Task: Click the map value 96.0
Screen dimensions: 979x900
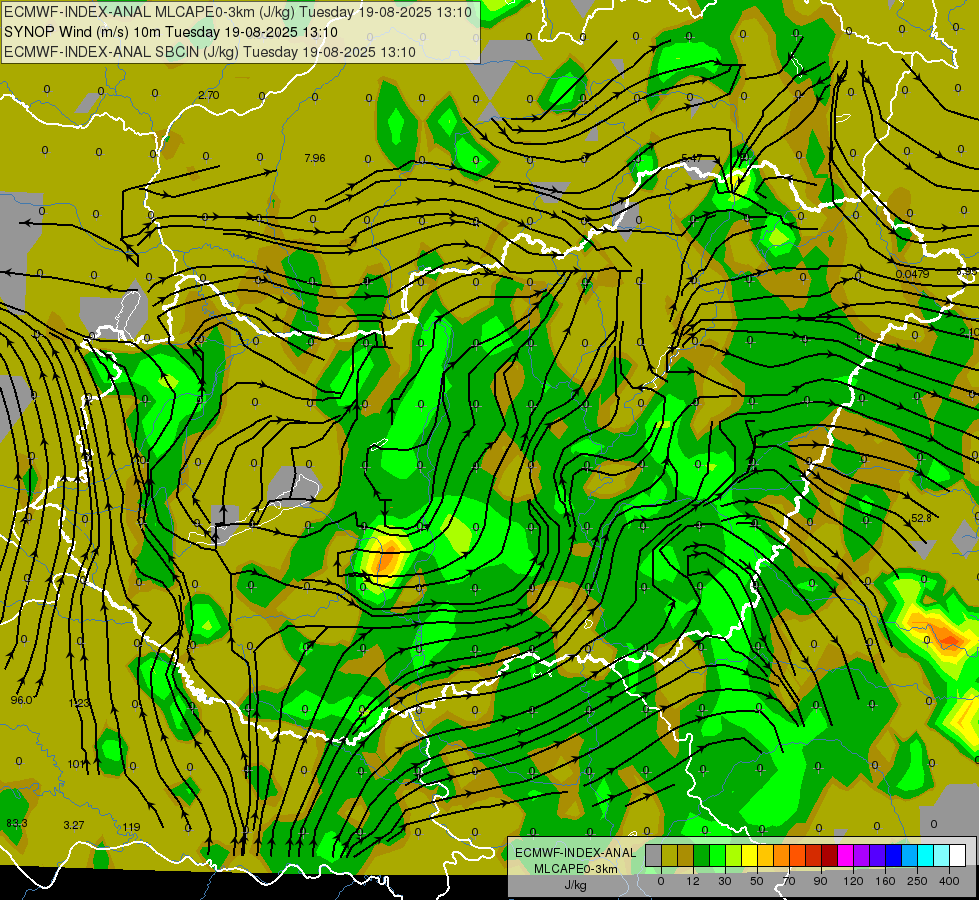Action: coord(21,700)
